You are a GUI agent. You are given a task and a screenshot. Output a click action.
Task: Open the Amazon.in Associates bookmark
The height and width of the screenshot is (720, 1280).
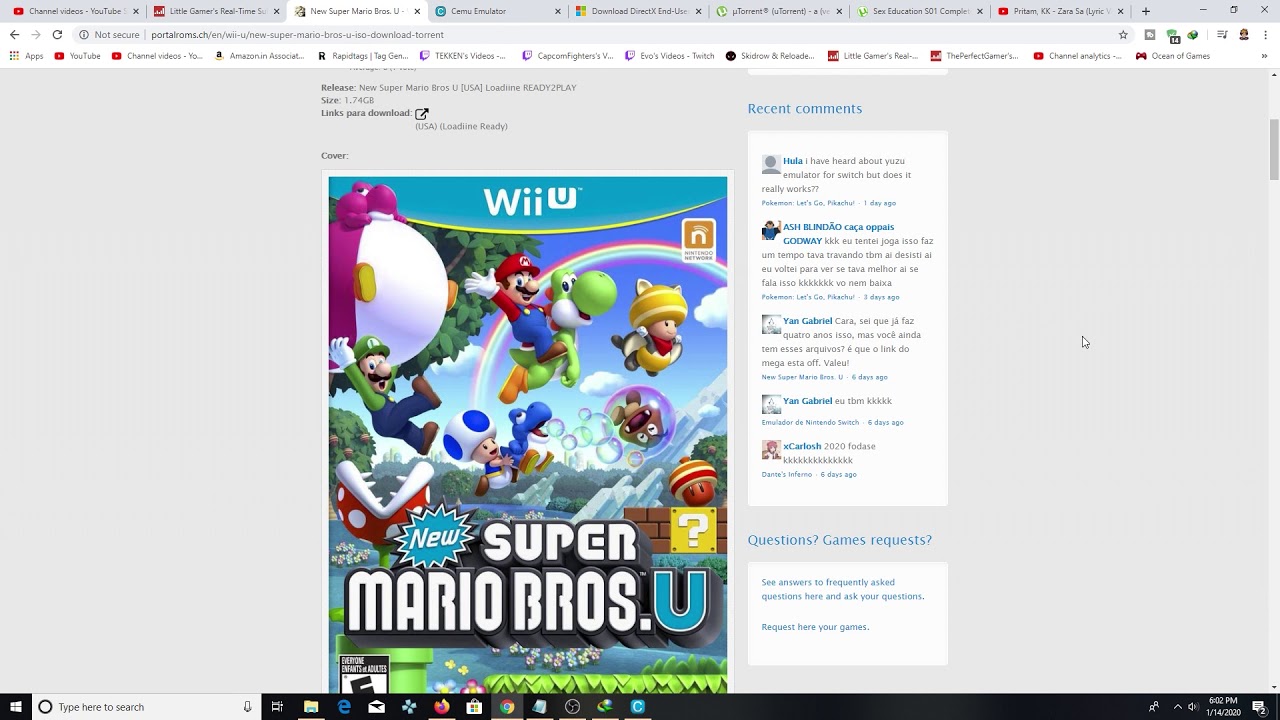click(x=259, y=56)
